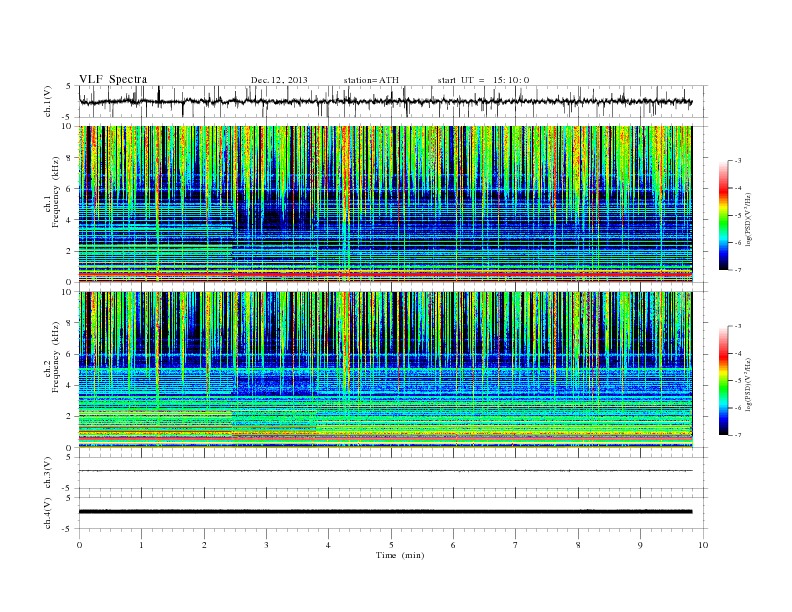
Task: Click the "start UT = 15:10:0" header text
Action: [483, 80]
